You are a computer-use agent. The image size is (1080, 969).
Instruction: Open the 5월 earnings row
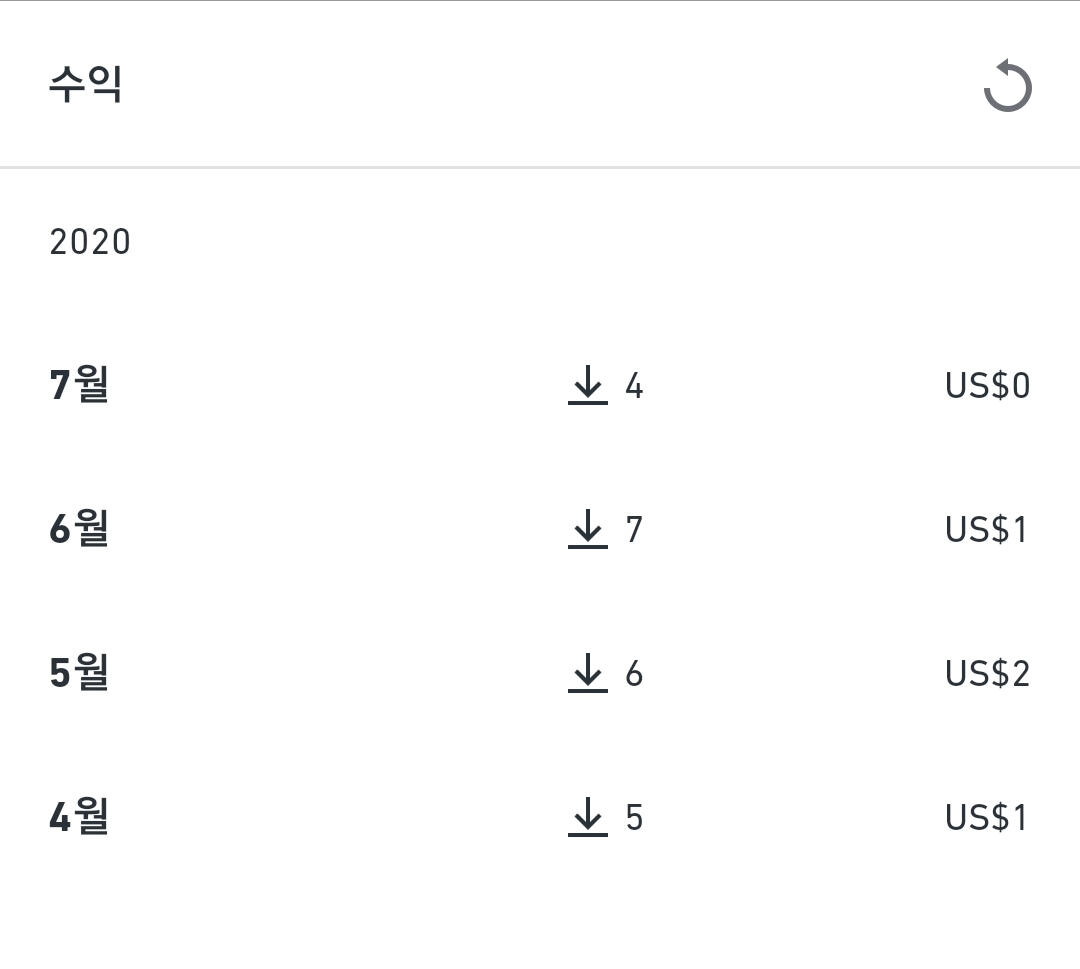coord(540,673)
